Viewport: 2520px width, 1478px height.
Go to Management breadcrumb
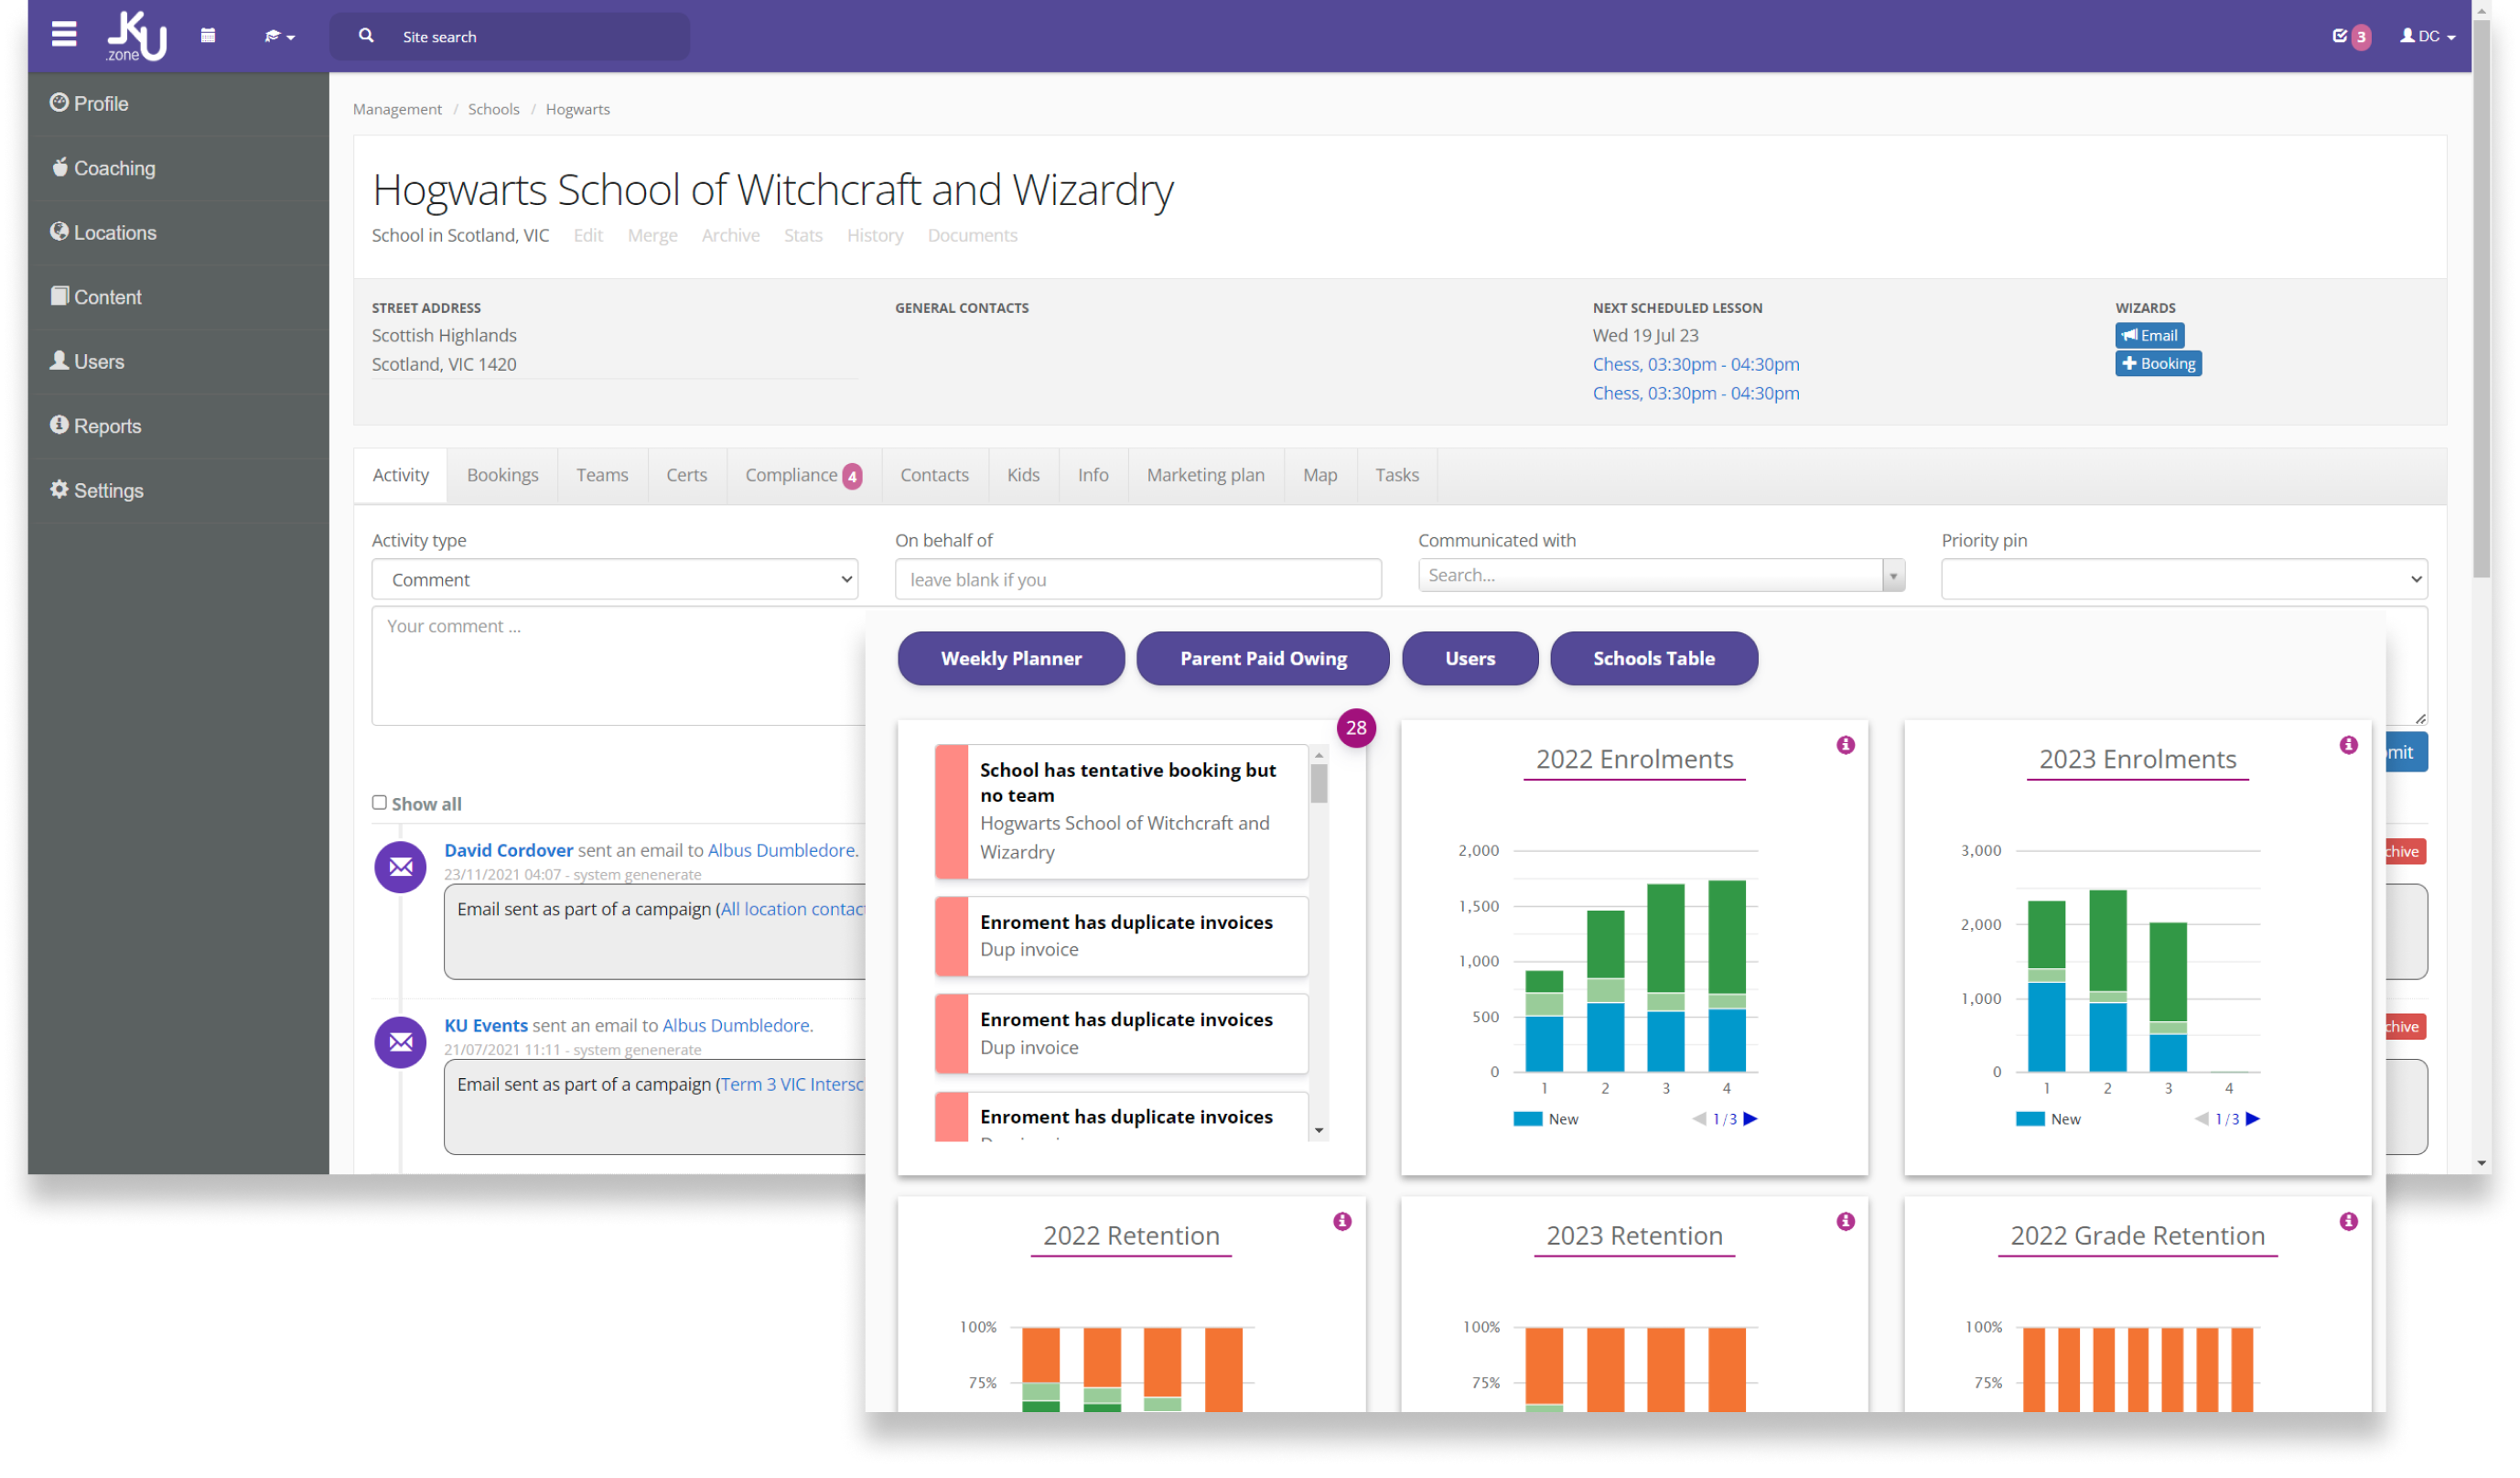[397, 109]
